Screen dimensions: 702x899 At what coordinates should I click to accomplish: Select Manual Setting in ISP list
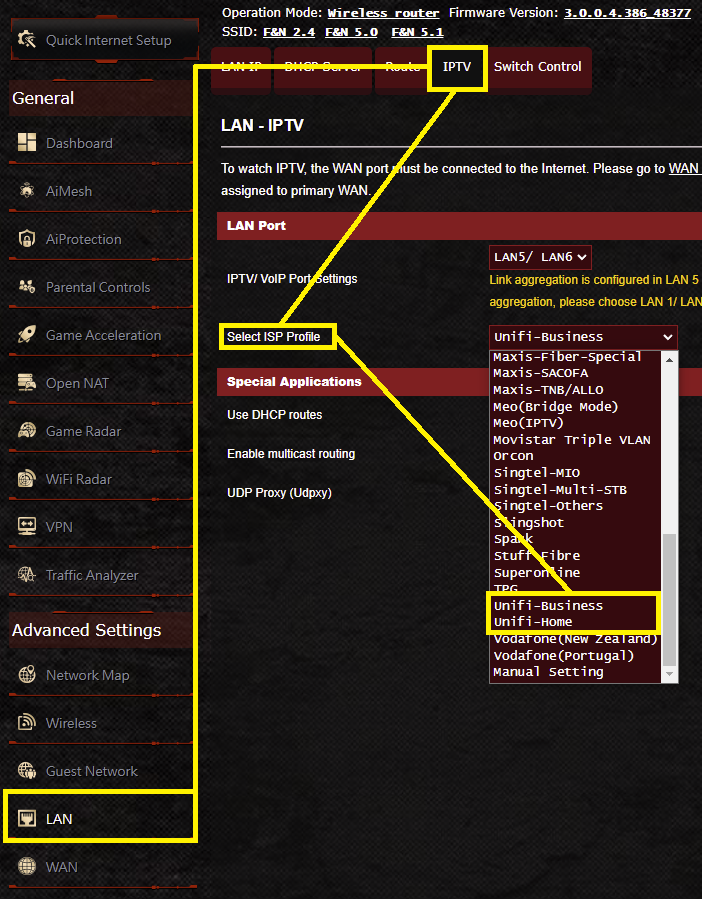point(548,672)
